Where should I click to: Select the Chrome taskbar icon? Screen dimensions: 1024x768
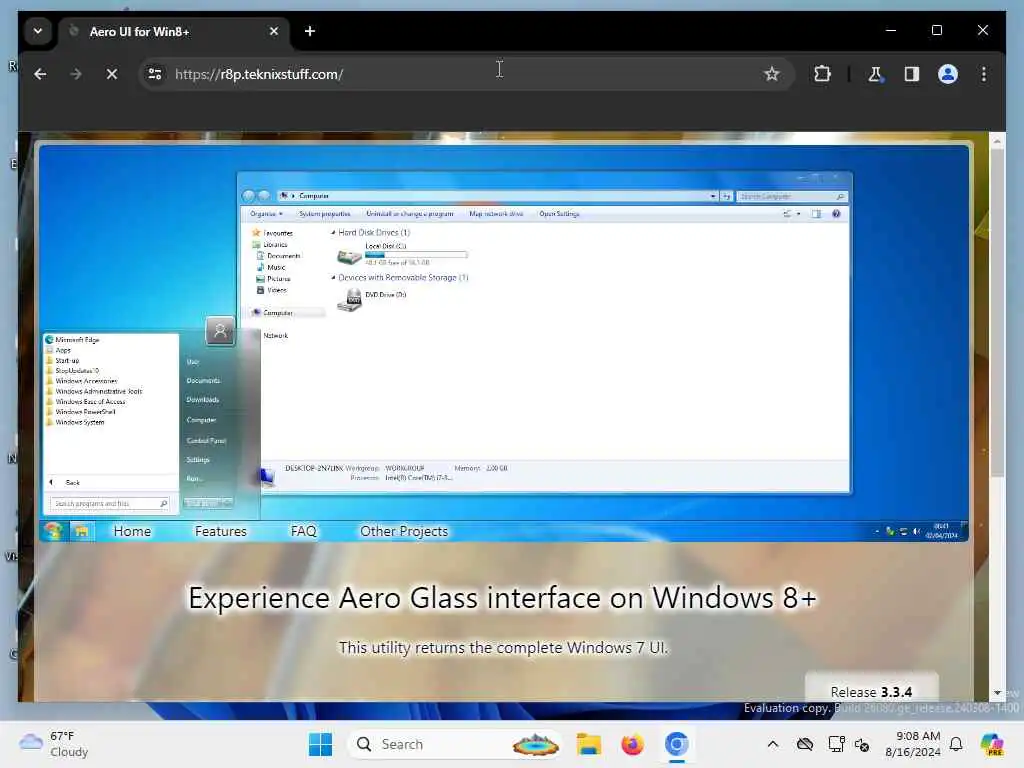click(x=677, y=744)
